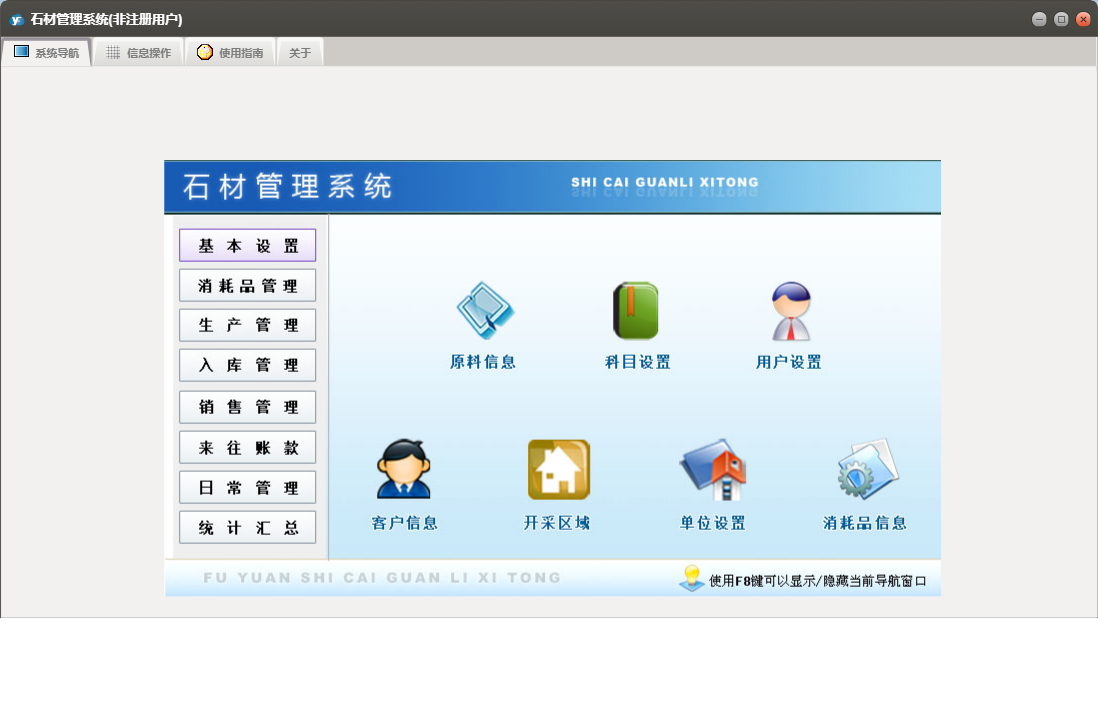
Task: Open the 单位设置 unit settings icon
Action: click(713, 469)
